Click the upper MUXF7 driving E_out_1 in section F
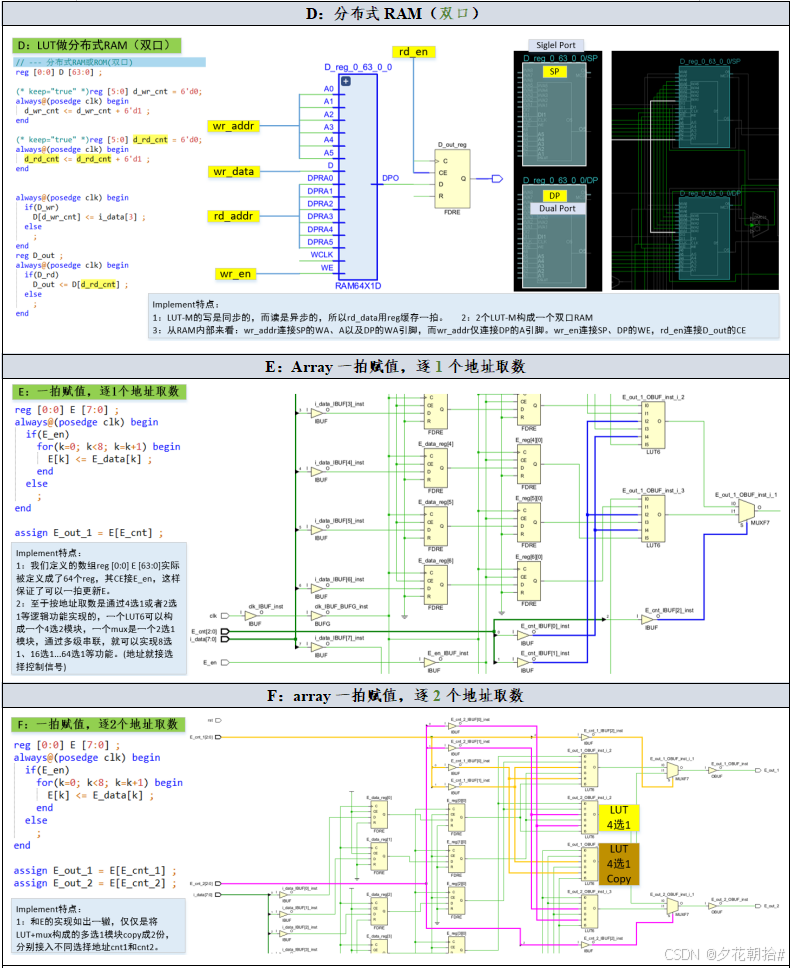Image resolution: width=792 pixels, height=968 pixels. tap(672, 770)
